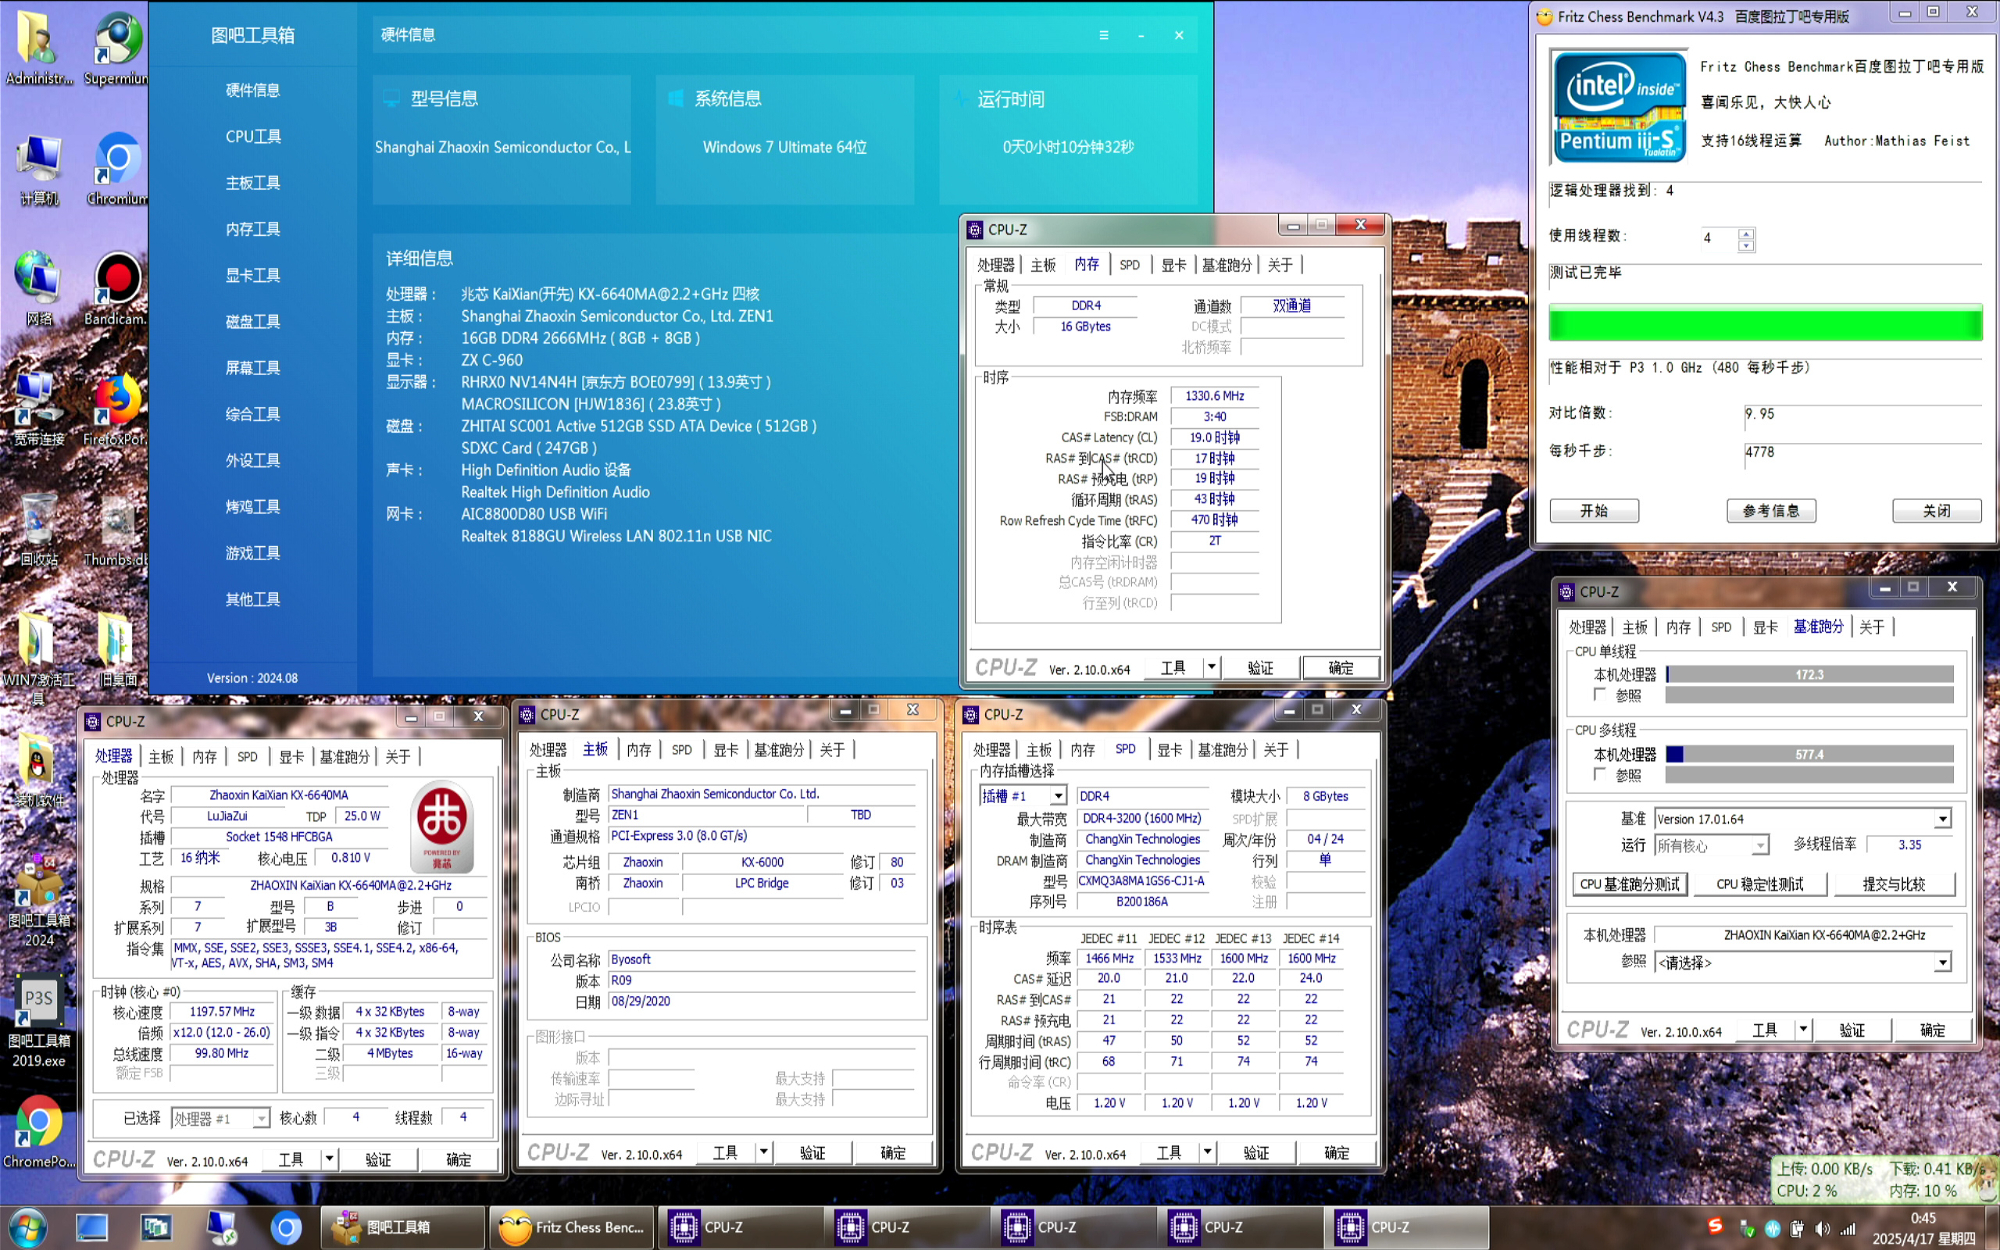Screen dimensions: 2000x1250
Task: Switch to 显卡 tab in CPU-Z benchmark window
Action: coord(1766,627)
